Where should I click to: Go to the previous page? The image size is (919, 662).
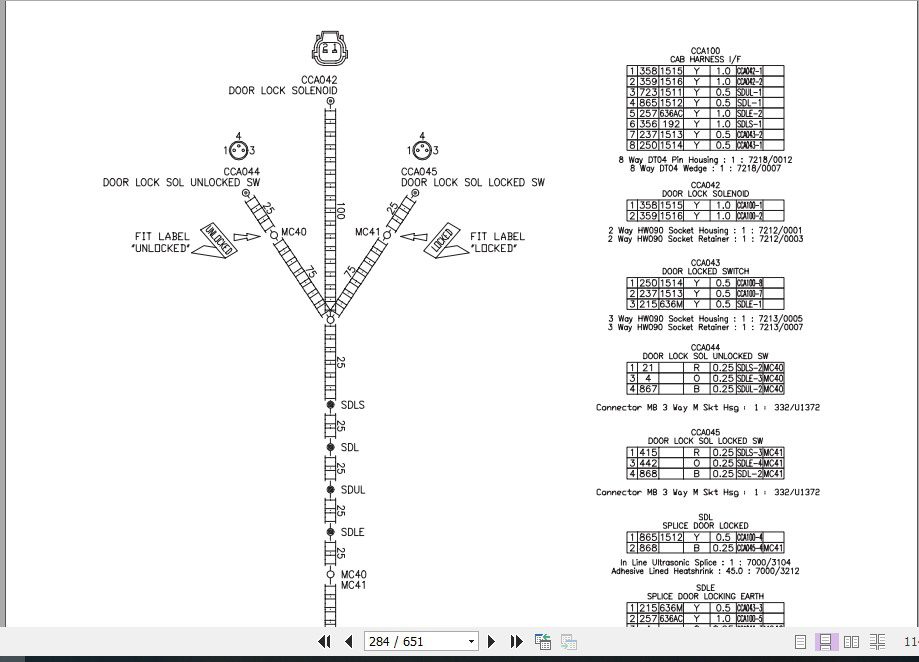[x=349, y=641]
